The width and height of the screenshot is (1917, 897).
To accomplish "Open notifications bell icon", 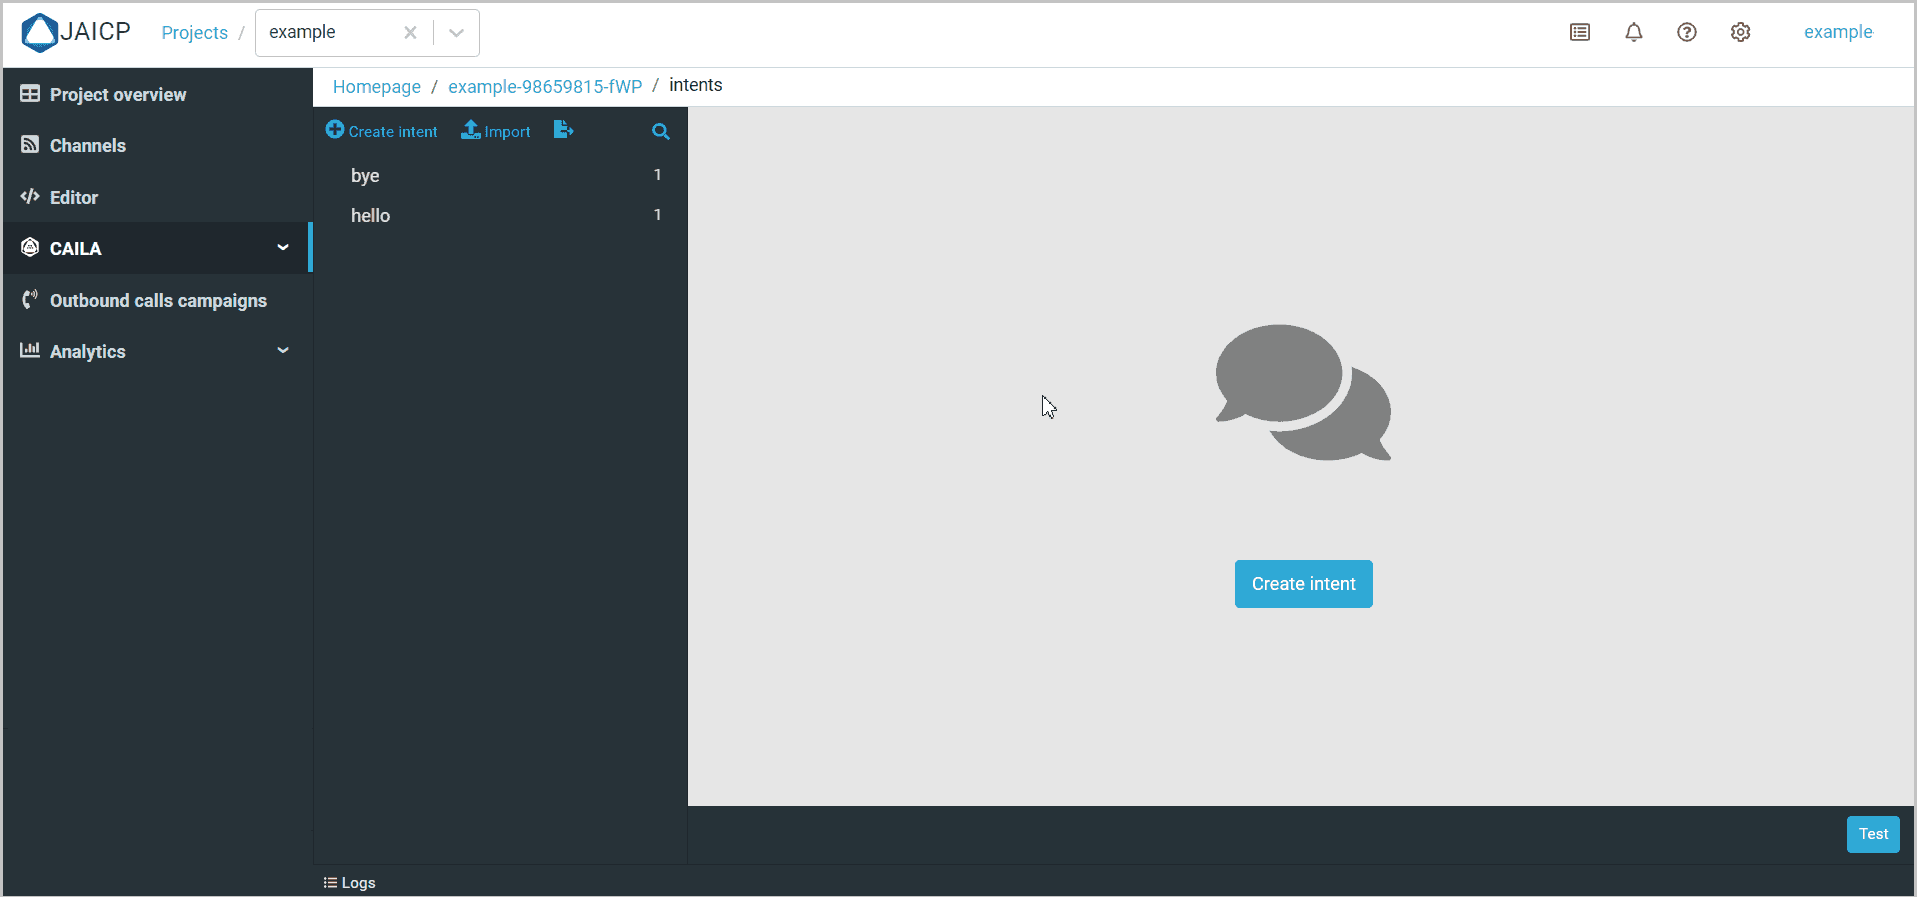I will click(x=1633, y=32).
